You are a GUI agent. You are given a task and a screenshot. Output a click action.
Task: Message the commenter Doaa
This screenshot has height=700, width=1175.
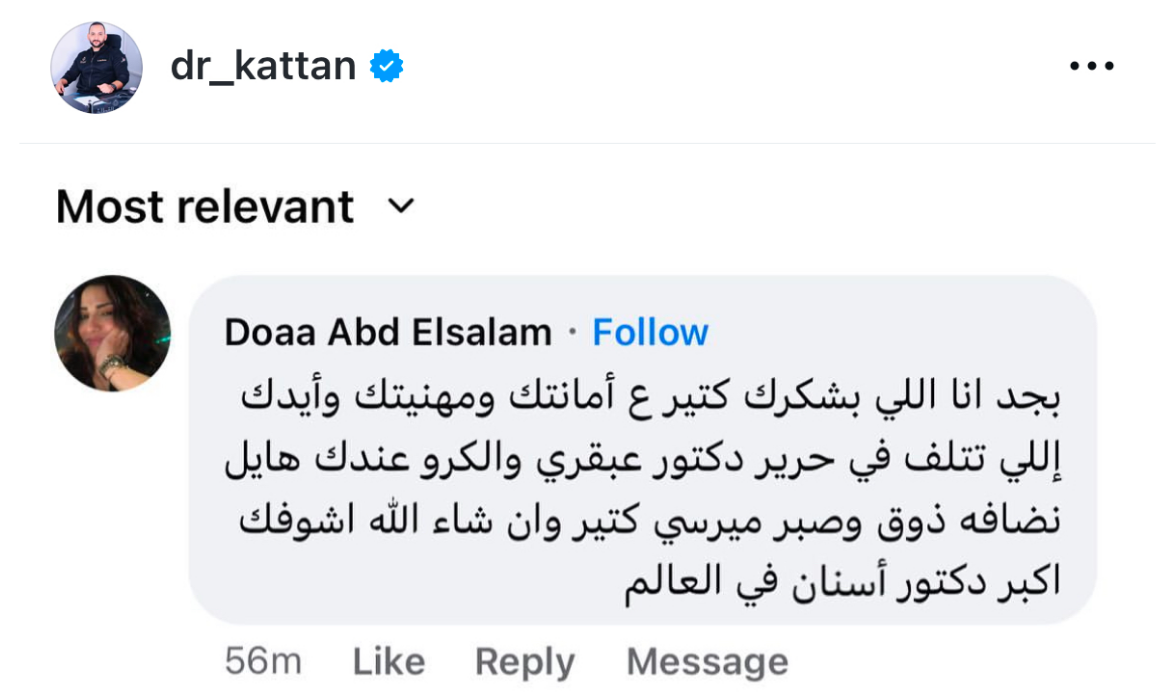pos(707,662)
